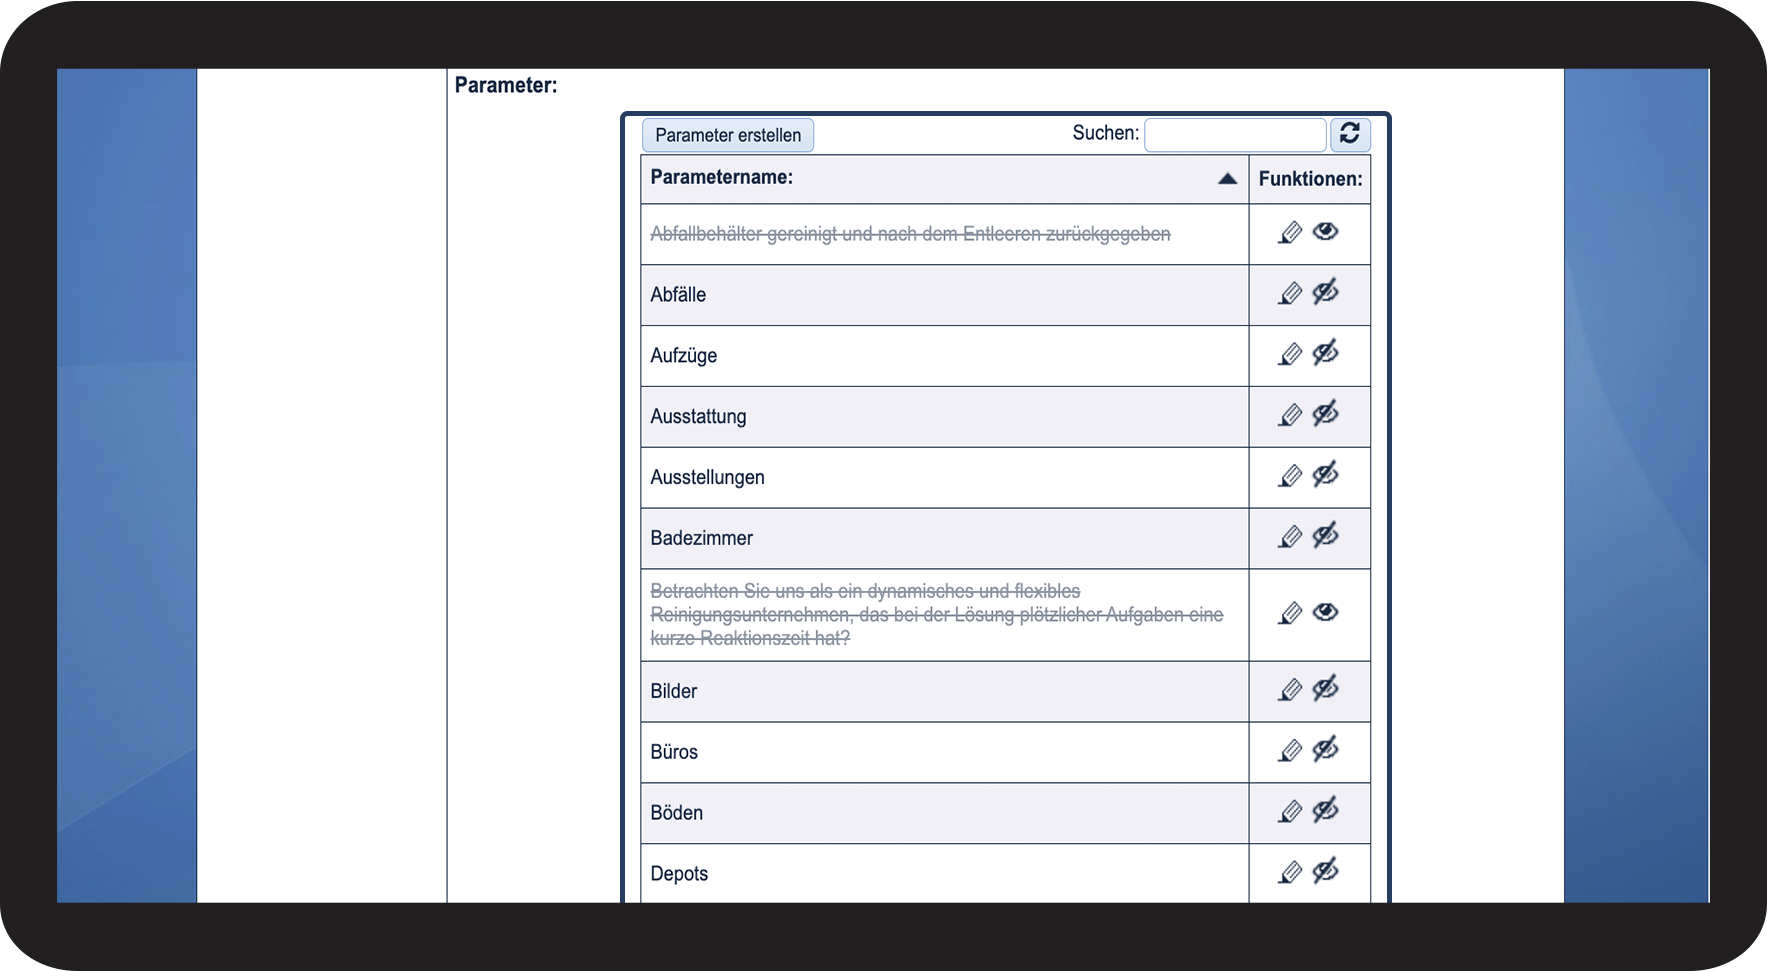The width and height of the screenshot is (1767, 971).
Task: Edit the Badezimmer parameter
Action: coord(1291,538)
